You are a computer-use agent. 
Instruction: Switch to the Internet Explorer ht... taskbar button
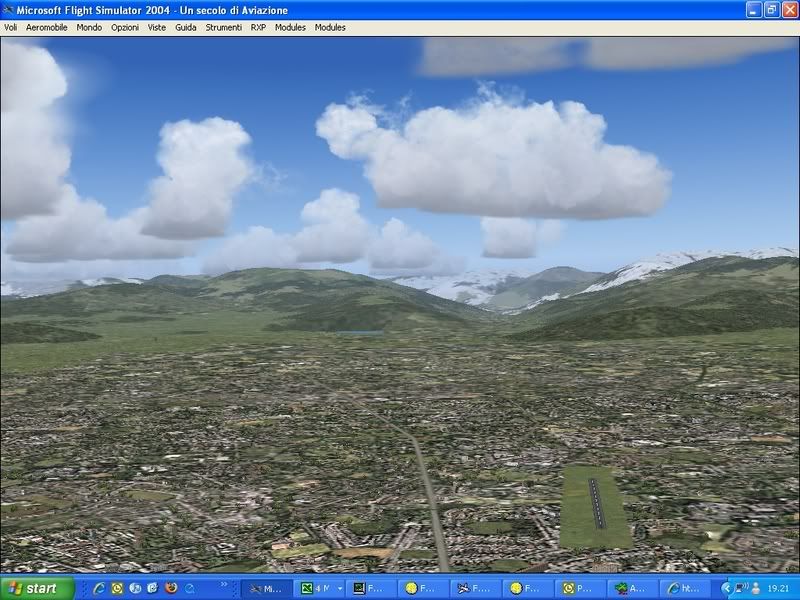click(x=685, y=589)
